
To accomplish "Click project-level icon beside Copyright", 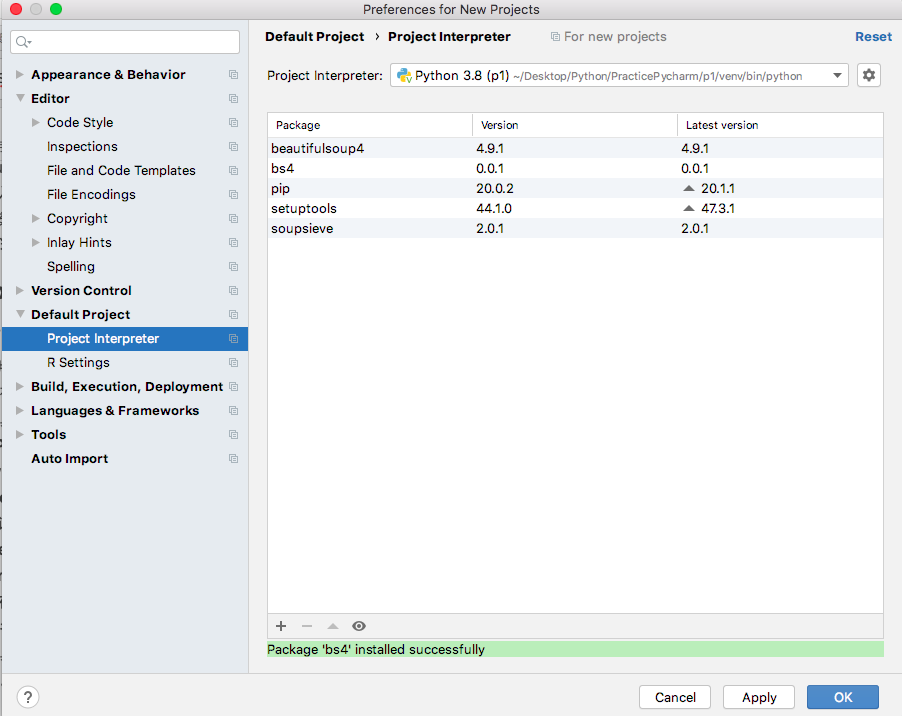I will 233,219.
